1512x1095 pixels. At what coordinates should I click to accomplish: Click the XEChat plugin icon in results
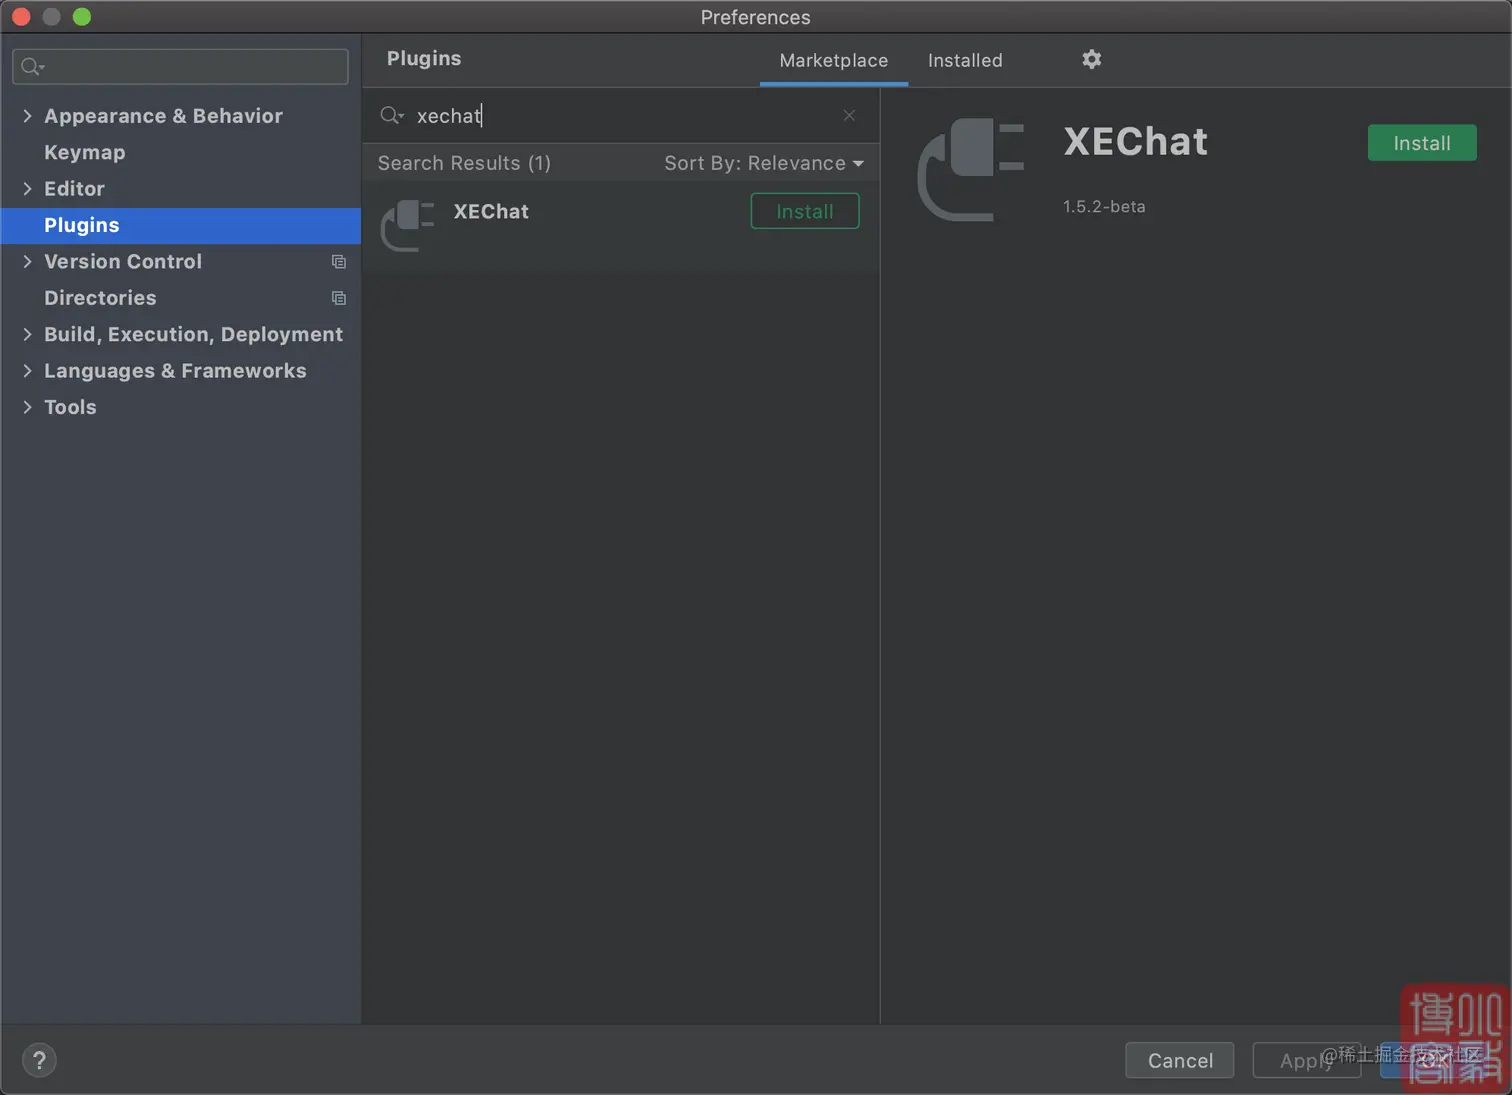coord(408,225)
